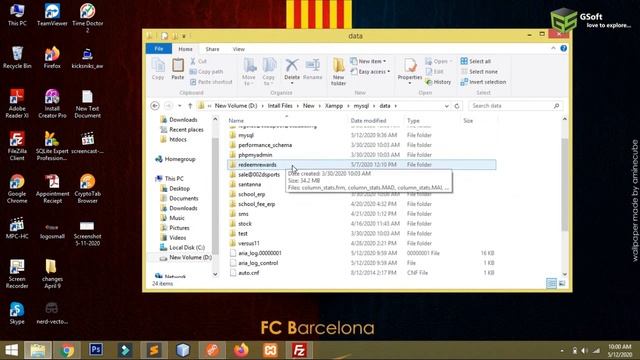
Task: Click the navigation pane scroll-down arrow
Action: point(215,274)
